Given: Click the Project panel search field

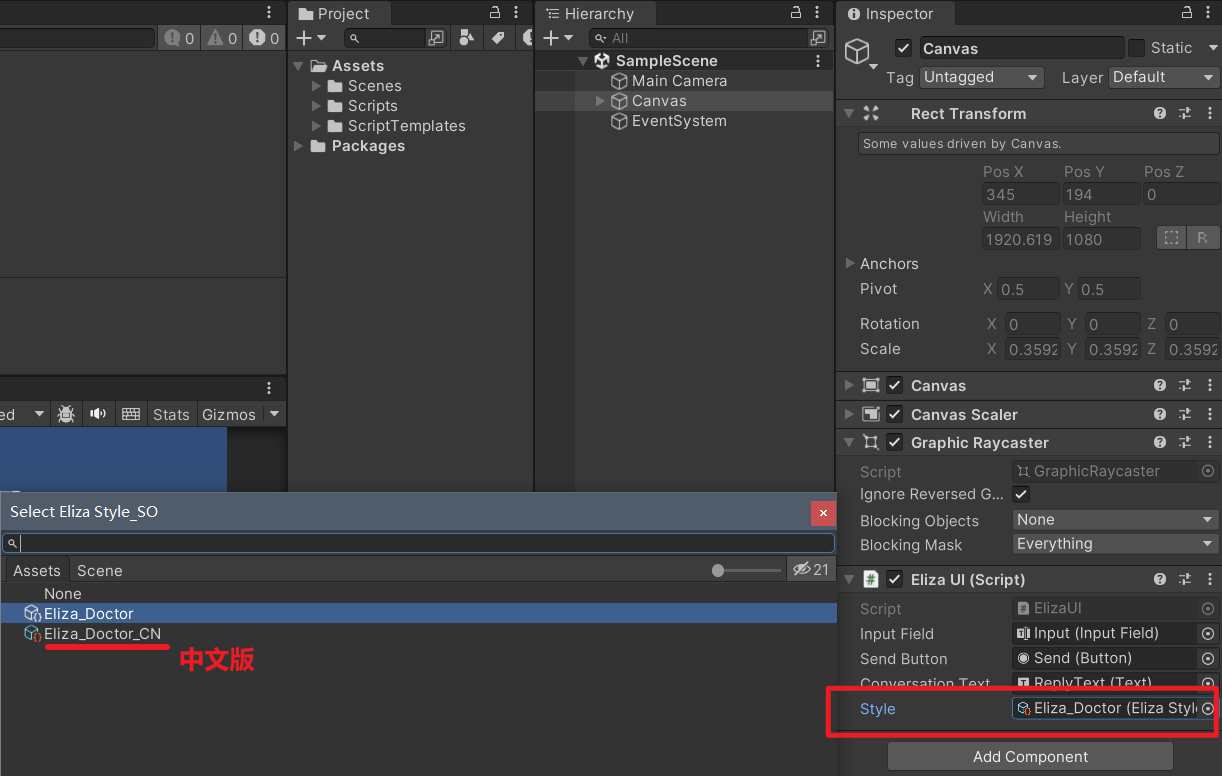Looking at the screenshot, I should tap(385, 38).
